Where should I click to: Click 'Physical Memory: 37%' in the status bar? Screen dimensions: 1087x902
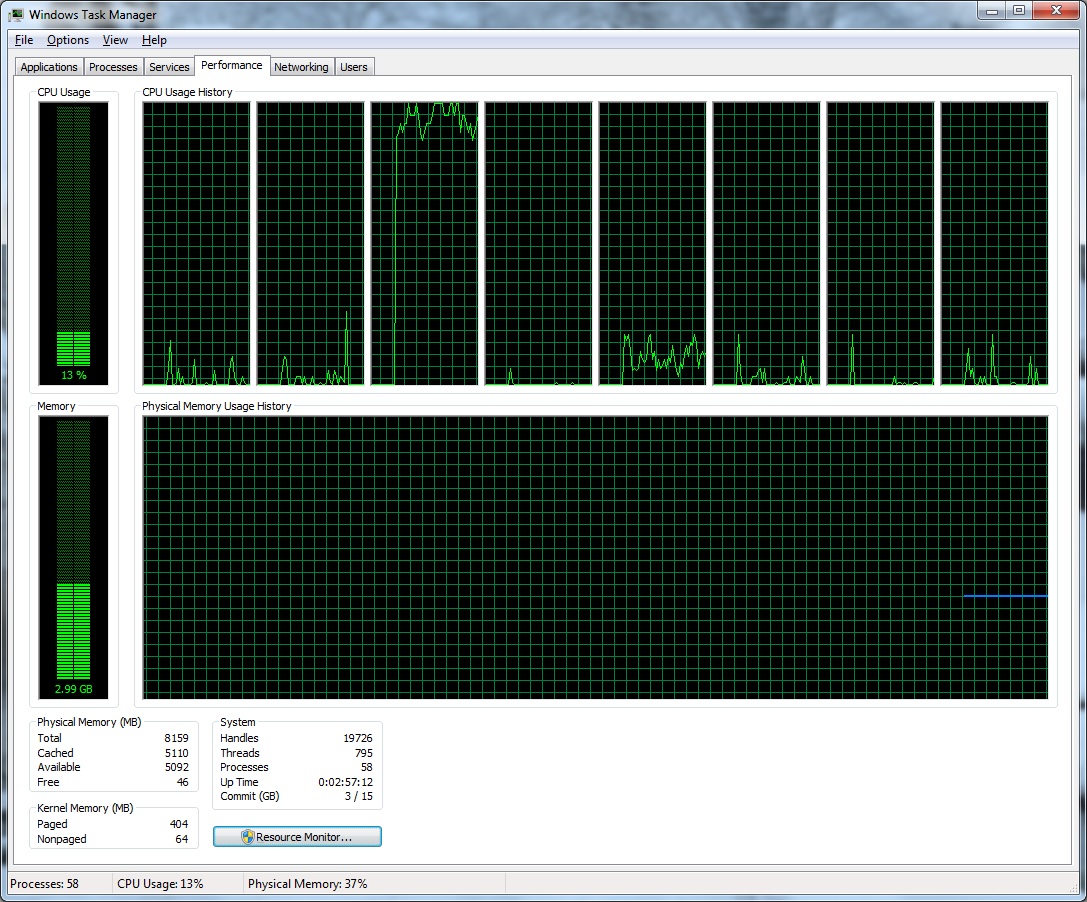pyautogui.click(x=308, y=884)
